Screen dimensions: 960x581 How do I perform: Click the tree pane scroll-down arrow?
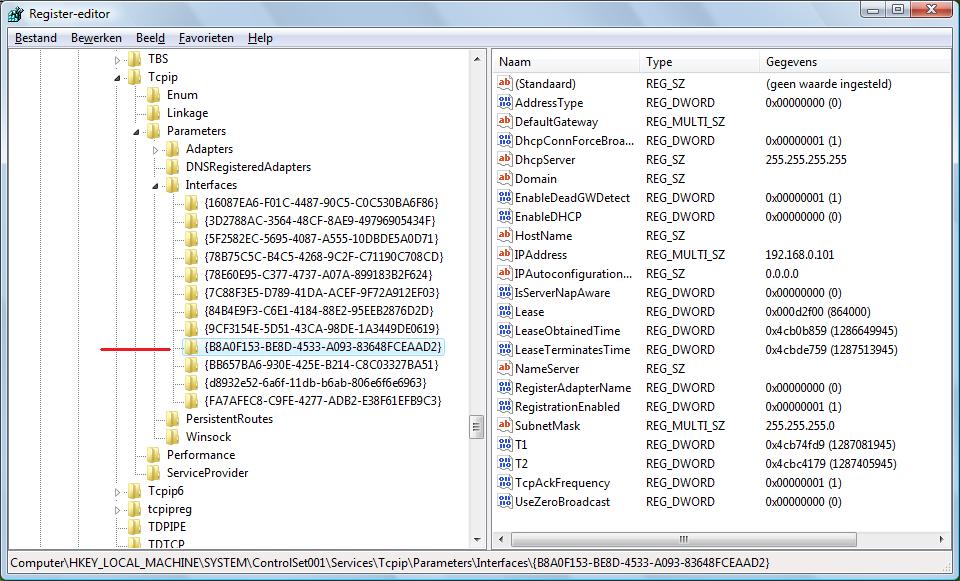tap(477, 539)
